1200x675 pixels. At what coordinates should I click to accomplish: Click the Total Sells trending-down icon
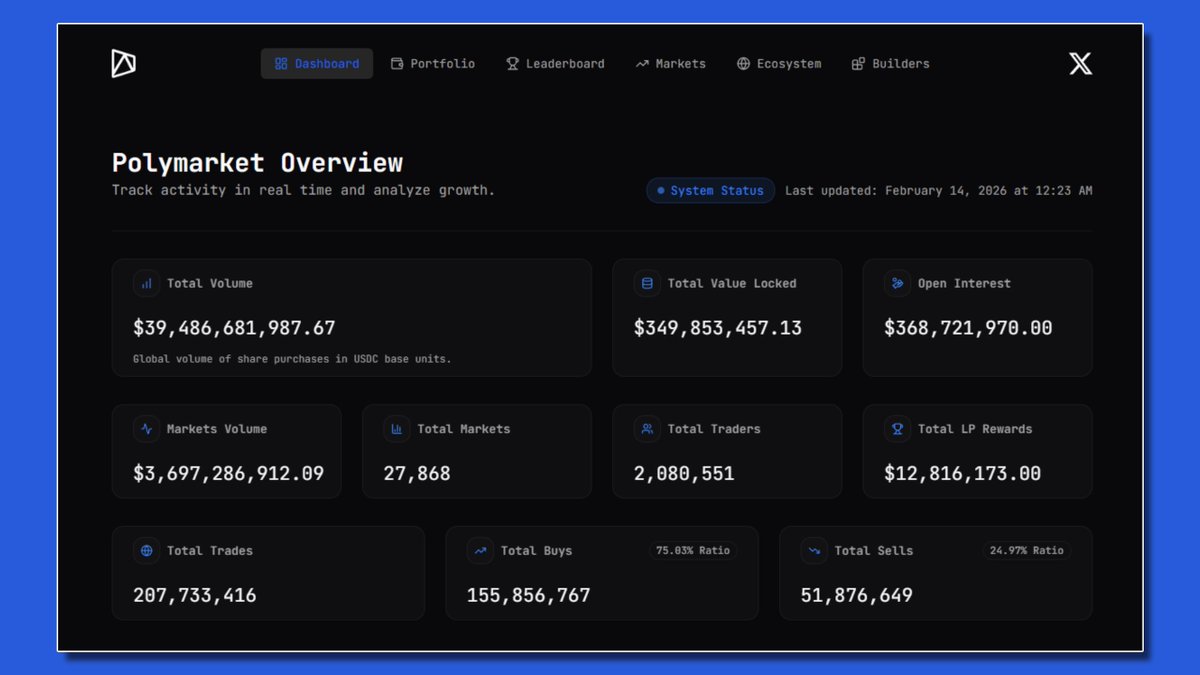click(814, 551)
